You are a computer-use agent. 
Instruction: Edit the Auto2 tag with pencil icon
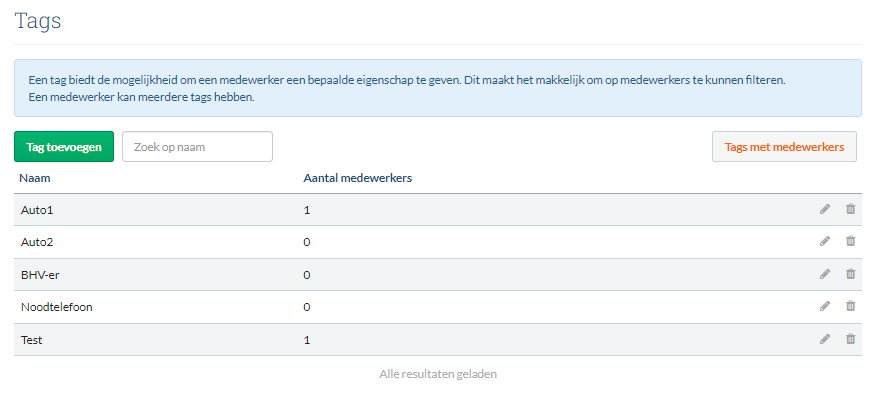pos(825,241)
